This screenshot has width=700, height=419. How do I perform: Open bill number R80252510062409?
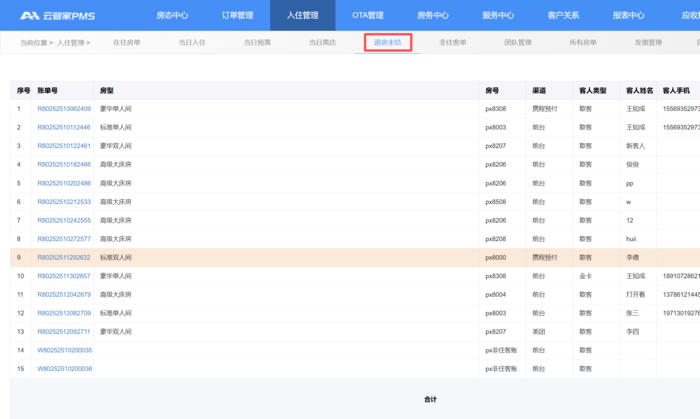pos(64,108)
